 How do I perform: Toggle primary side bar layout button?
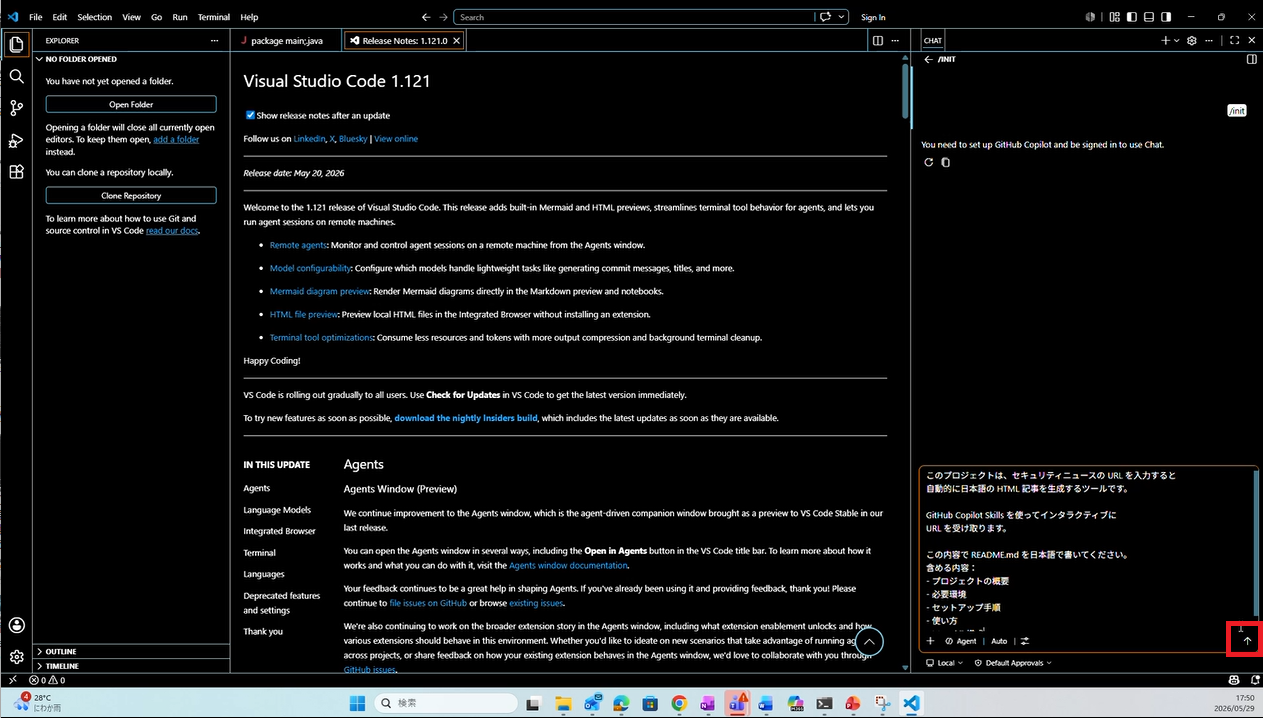(1131, 17)
